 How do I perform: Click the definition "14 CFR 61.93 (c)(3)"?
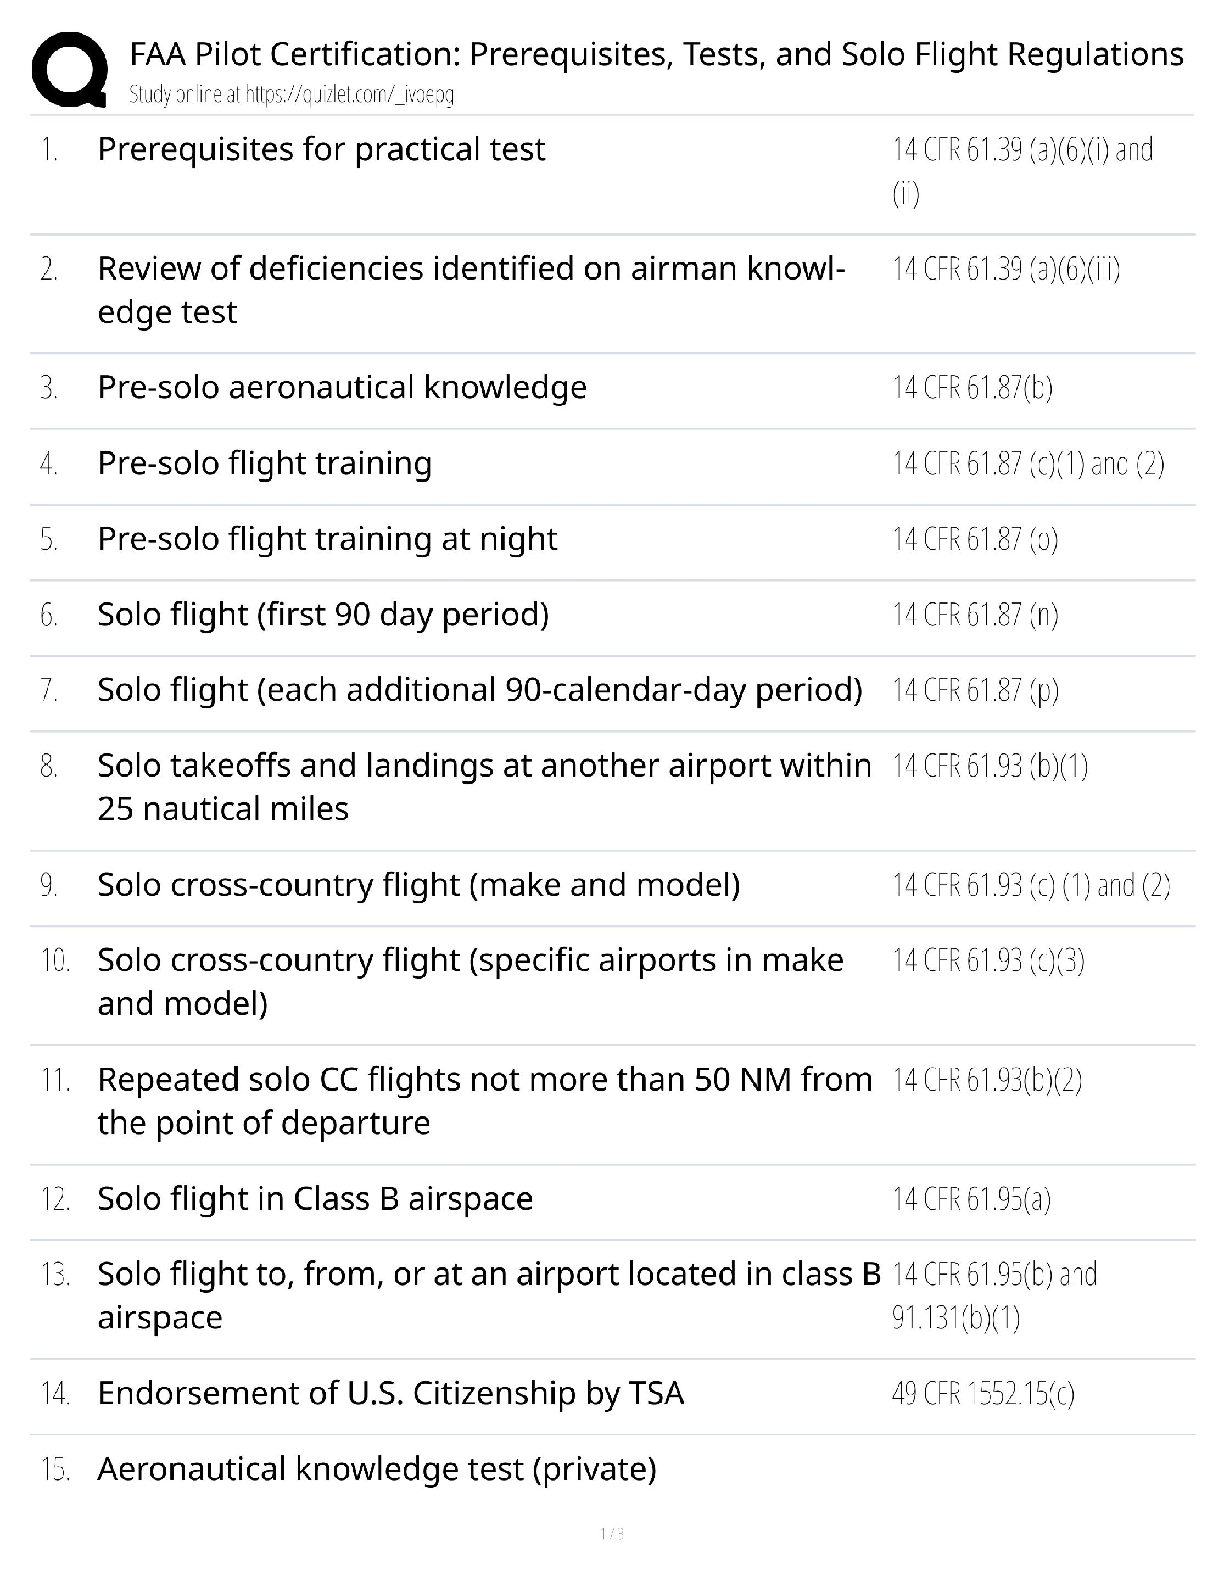[988, 961]
